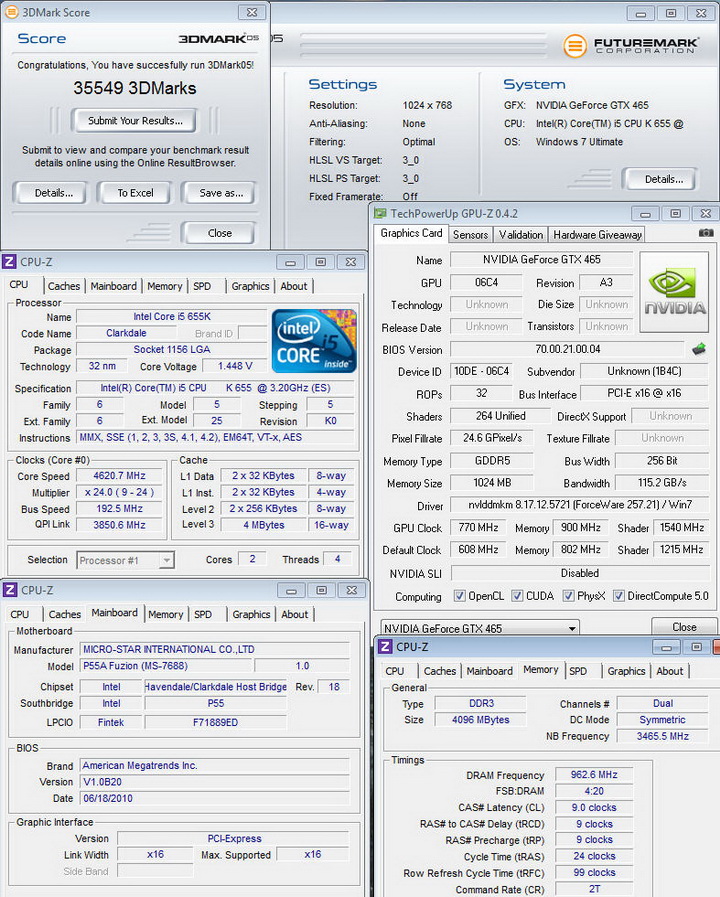The width and height of the screenshot is (720, 897).
Task: Click the BIOS save chip icon in GPU-Z
Action: tap(699, 349)
